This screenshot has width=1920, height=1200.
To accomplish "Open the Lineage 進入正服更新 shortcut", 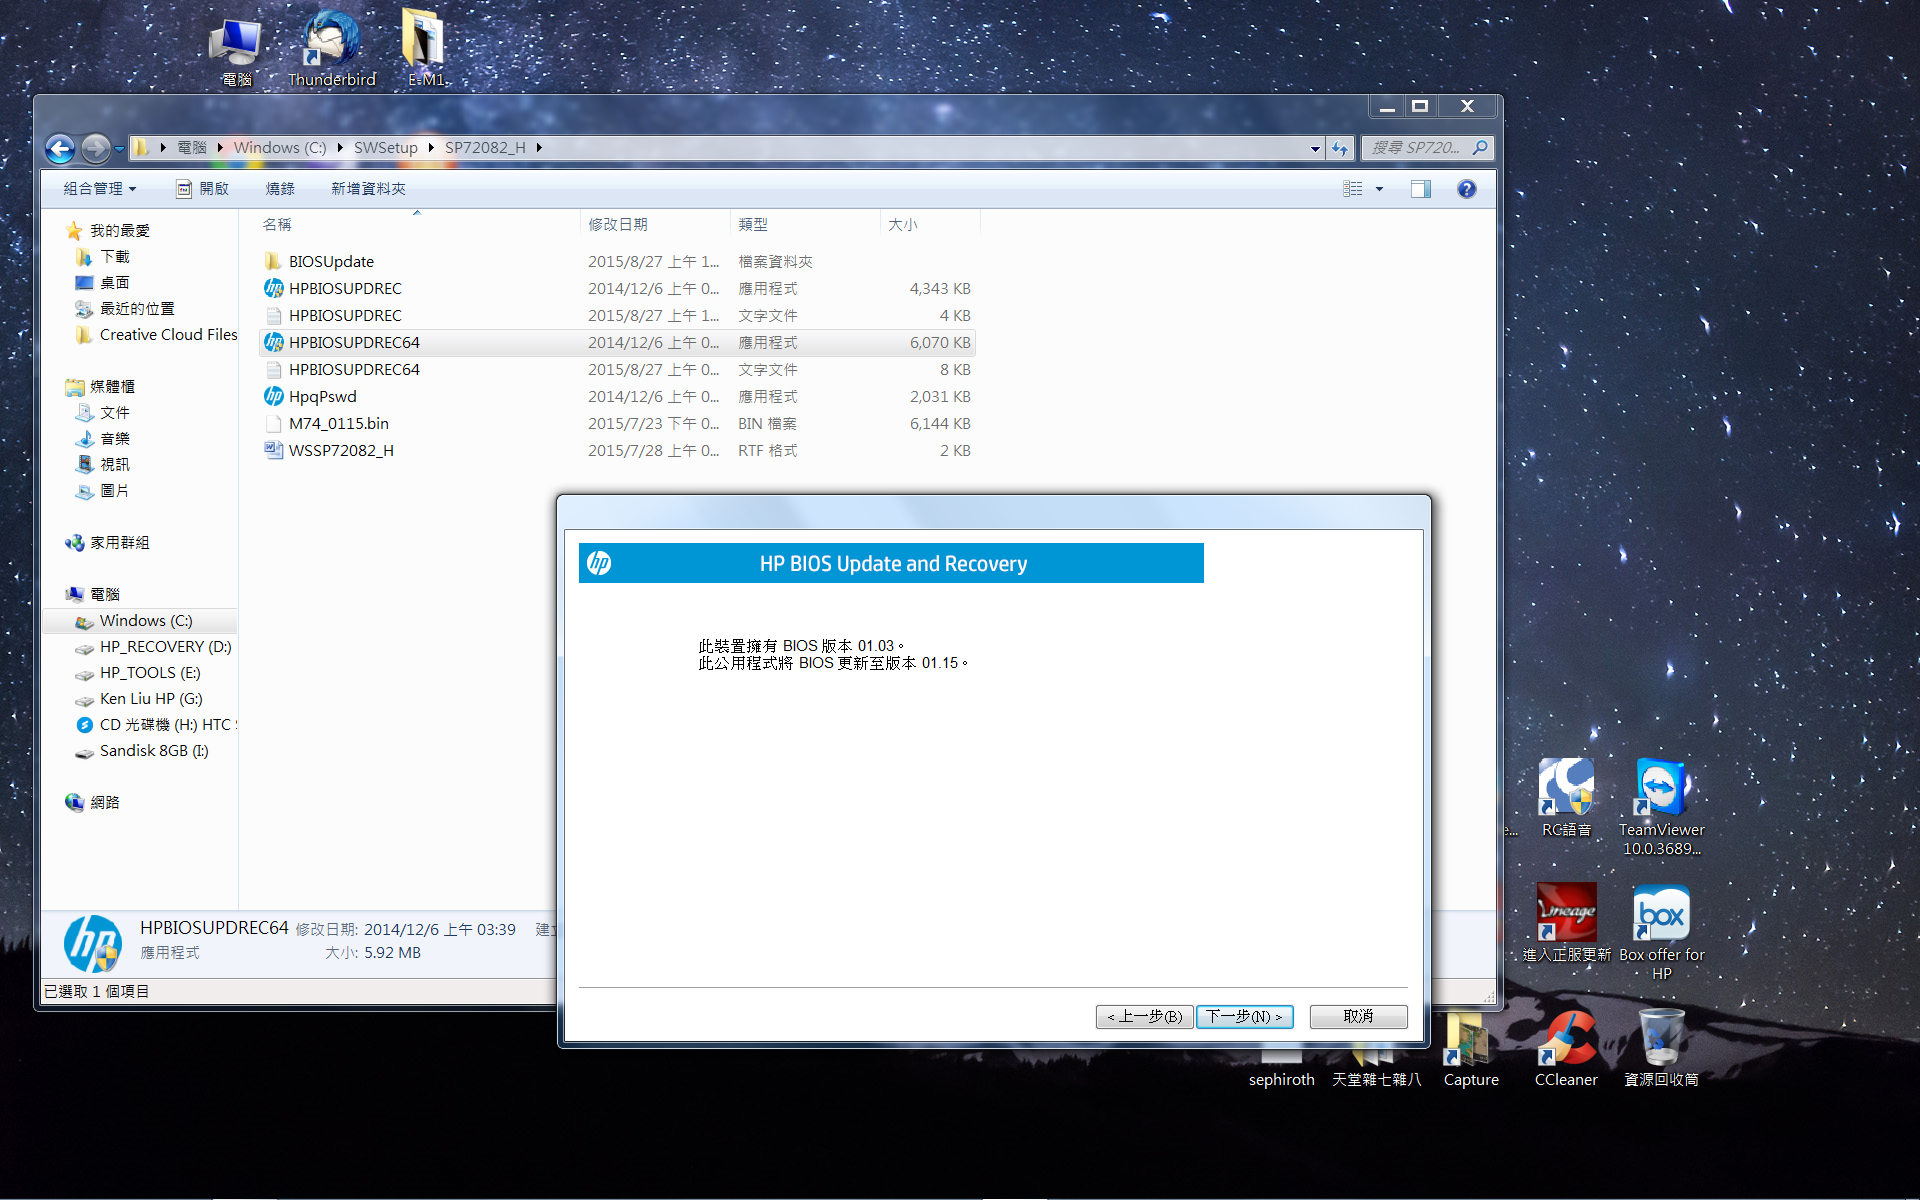I will (x=1567, y=923).
